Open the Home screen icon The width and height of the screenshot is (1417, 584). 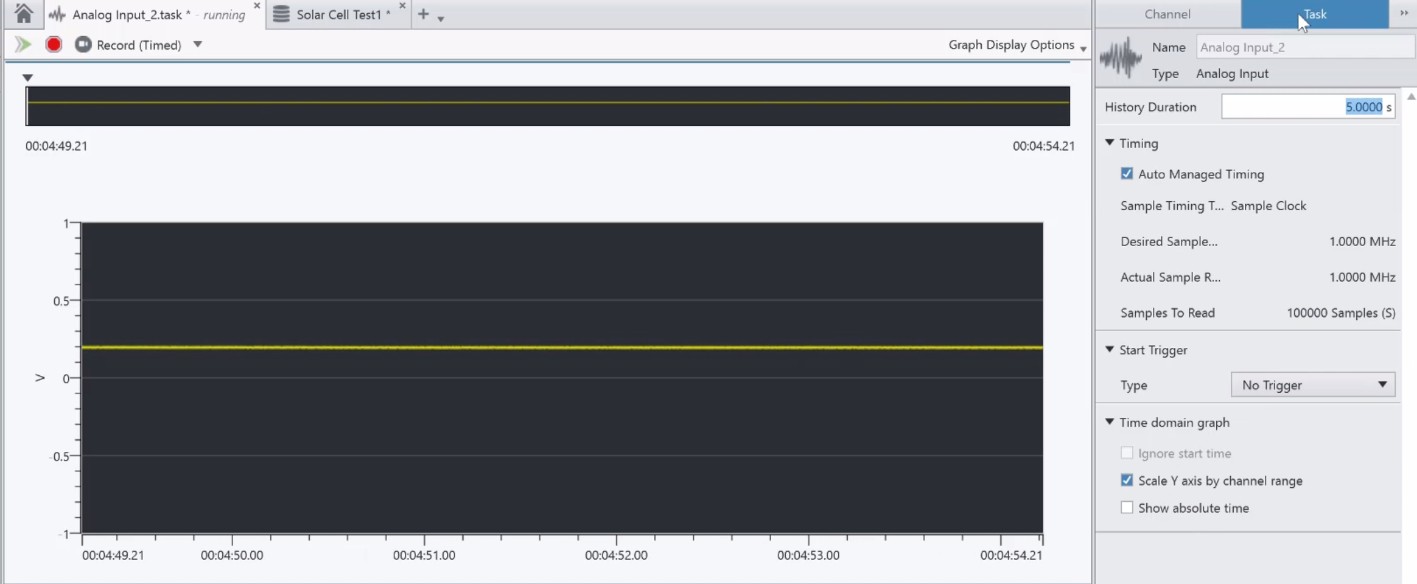[x=23, y=14]
